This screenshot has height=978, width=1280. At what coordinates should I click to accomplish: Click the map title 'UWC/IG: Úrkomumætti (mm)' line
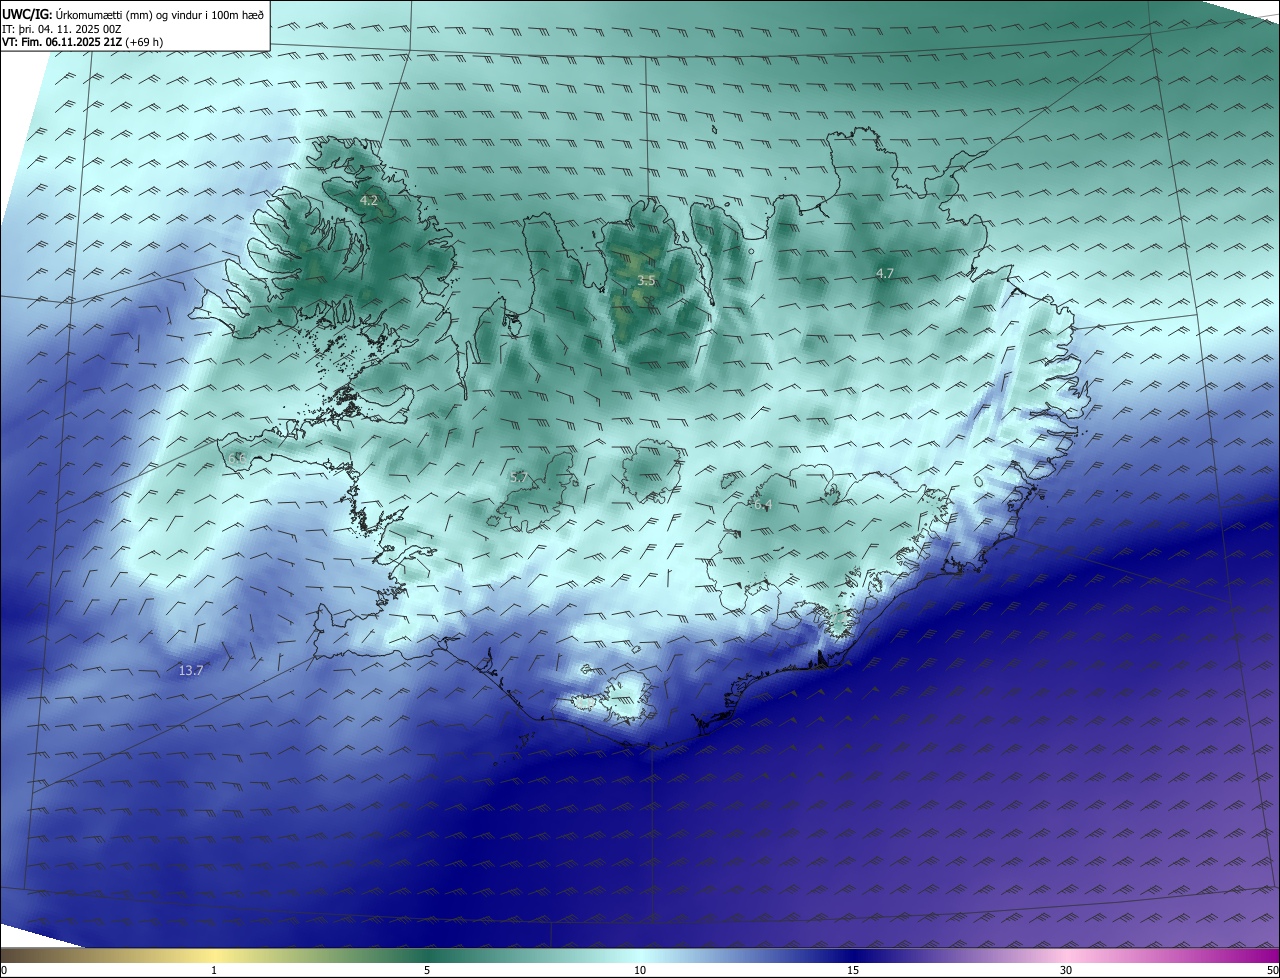pos(133,15)
